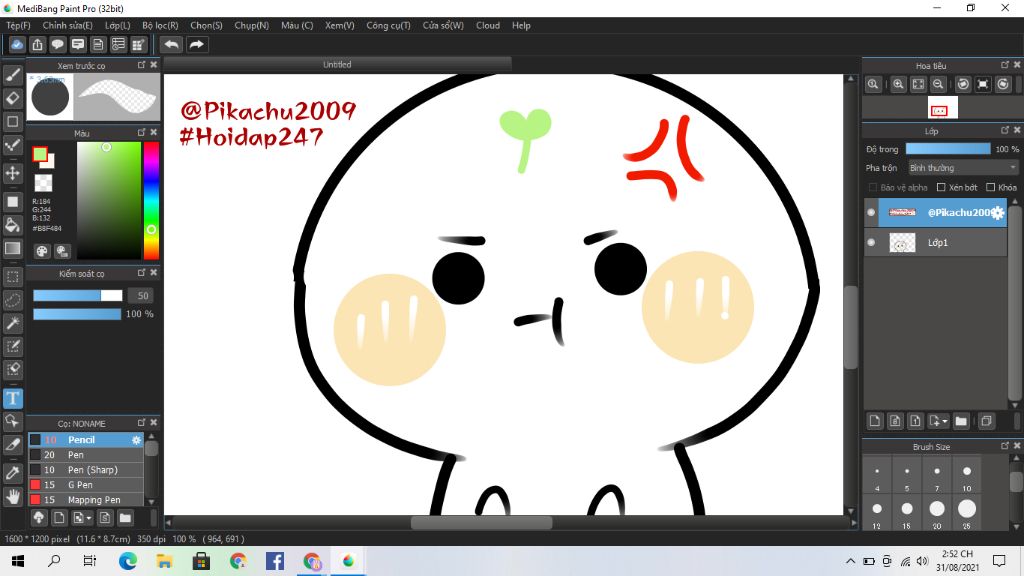Select the Pencil brush
This screenshot has height=576, width=1024.
point(86,440)
